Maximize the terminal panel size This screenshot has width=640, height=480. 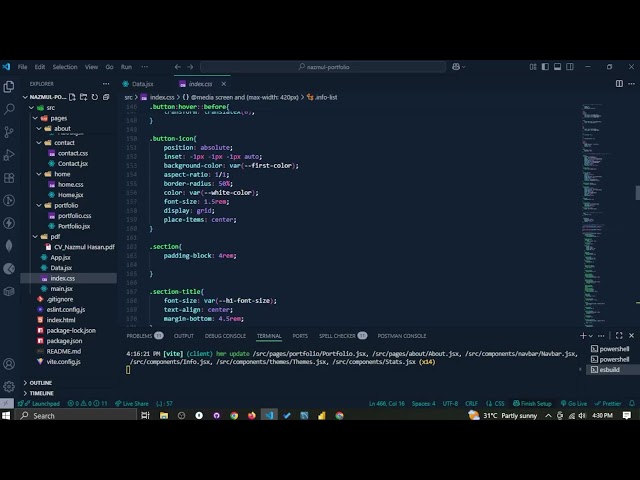[x=619, y=336]
